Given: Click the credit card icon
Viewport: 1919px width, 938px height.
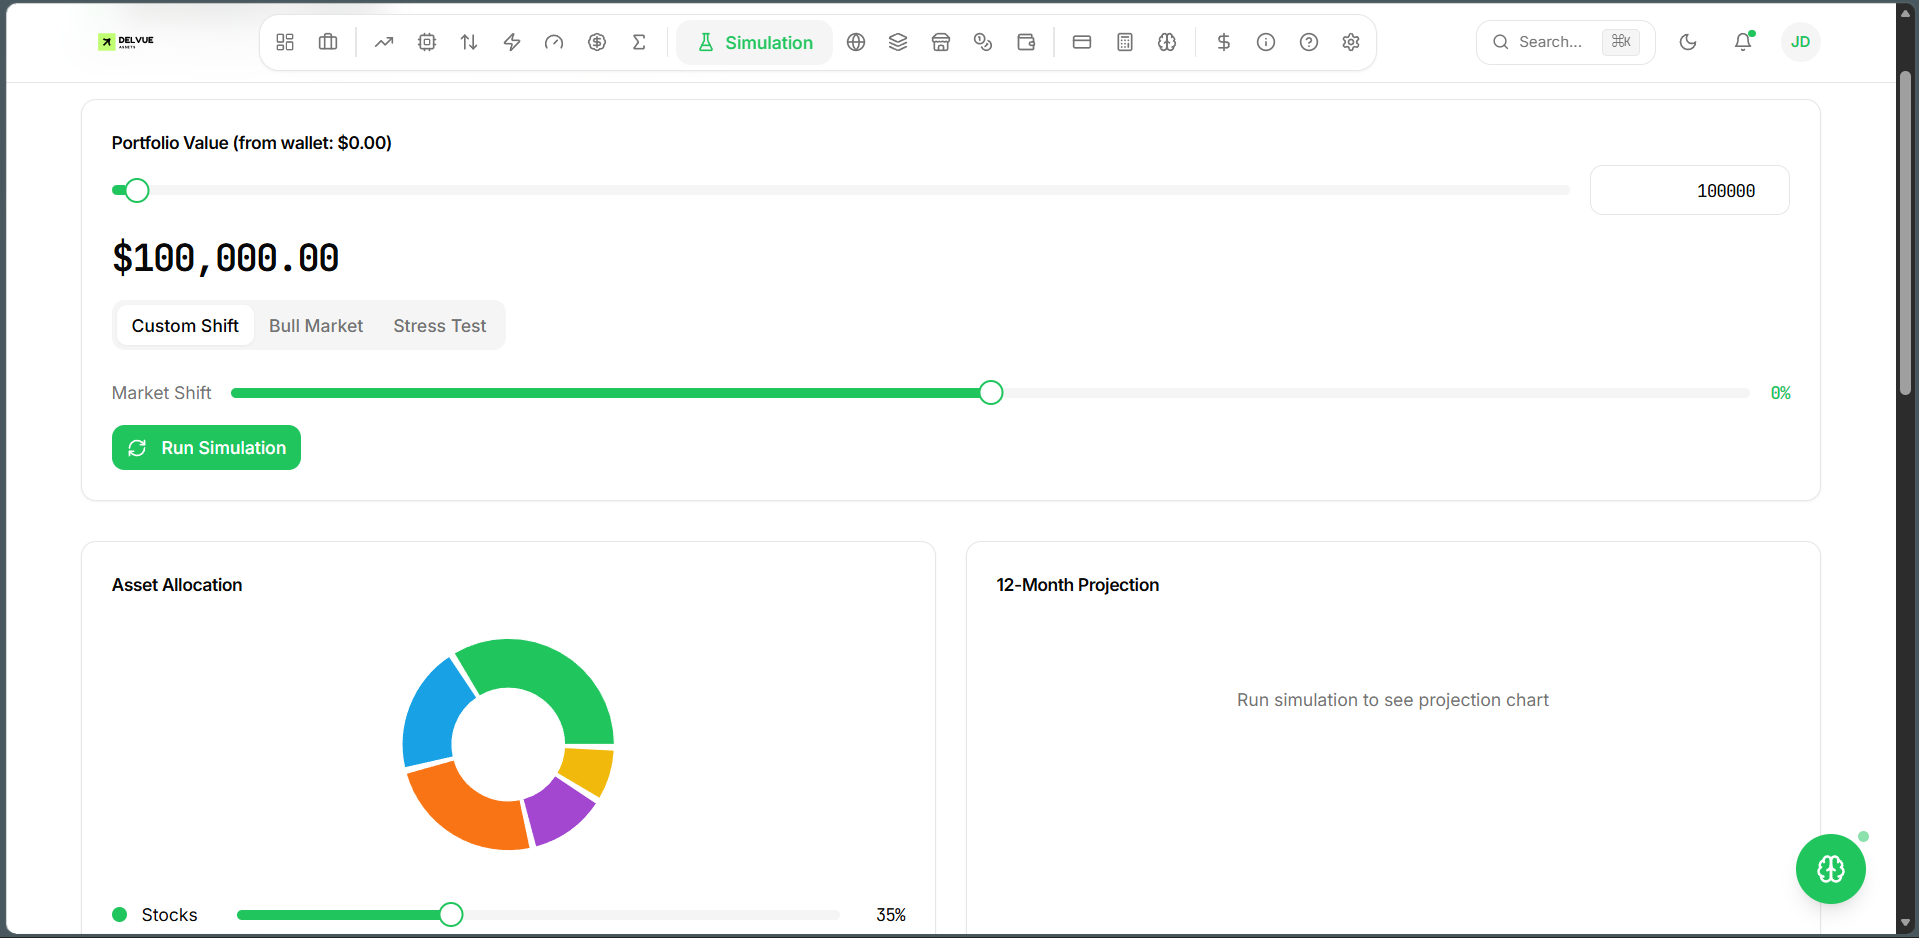Looking at the screenshot, I should tap(1082, 42).
